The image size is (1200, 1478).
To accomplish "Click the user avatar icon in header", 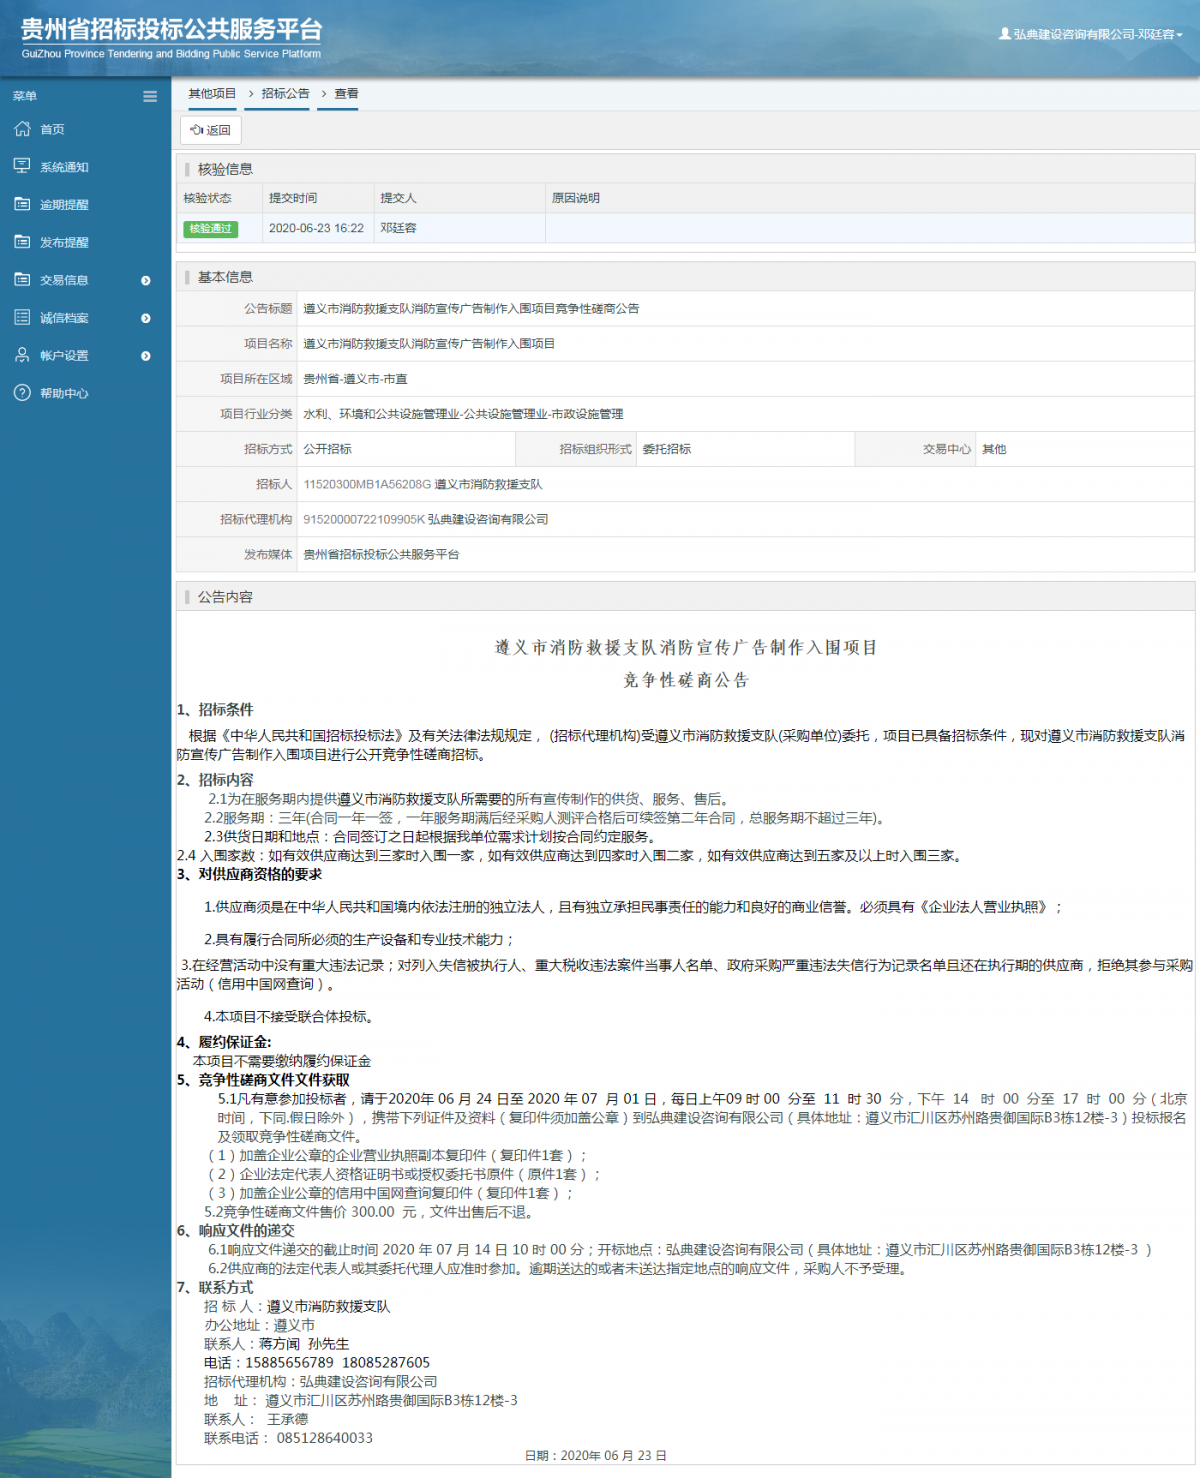I will [1004, 31].
